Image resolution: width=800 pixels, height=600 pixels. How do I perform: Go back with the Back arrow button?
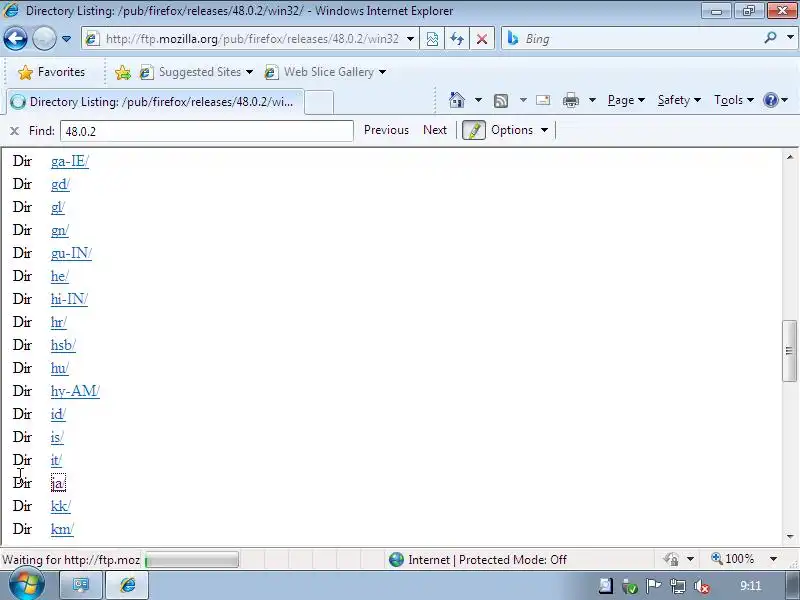(15, 39)
